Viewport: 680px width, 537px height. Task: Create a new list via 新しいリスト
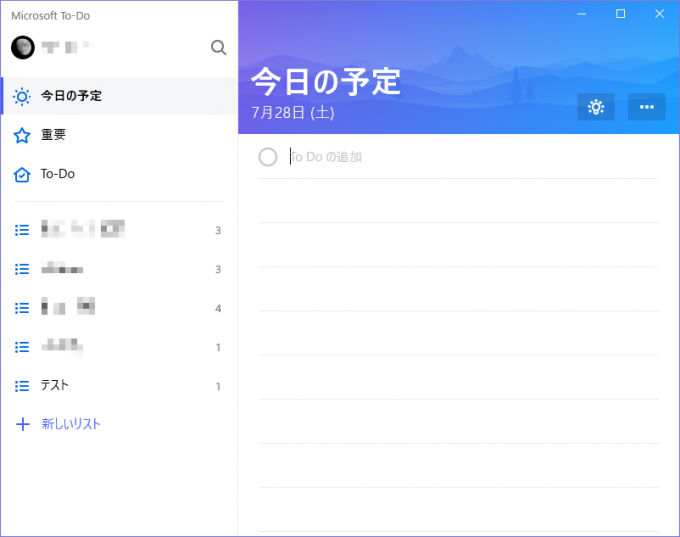click(x=119, y=424)
